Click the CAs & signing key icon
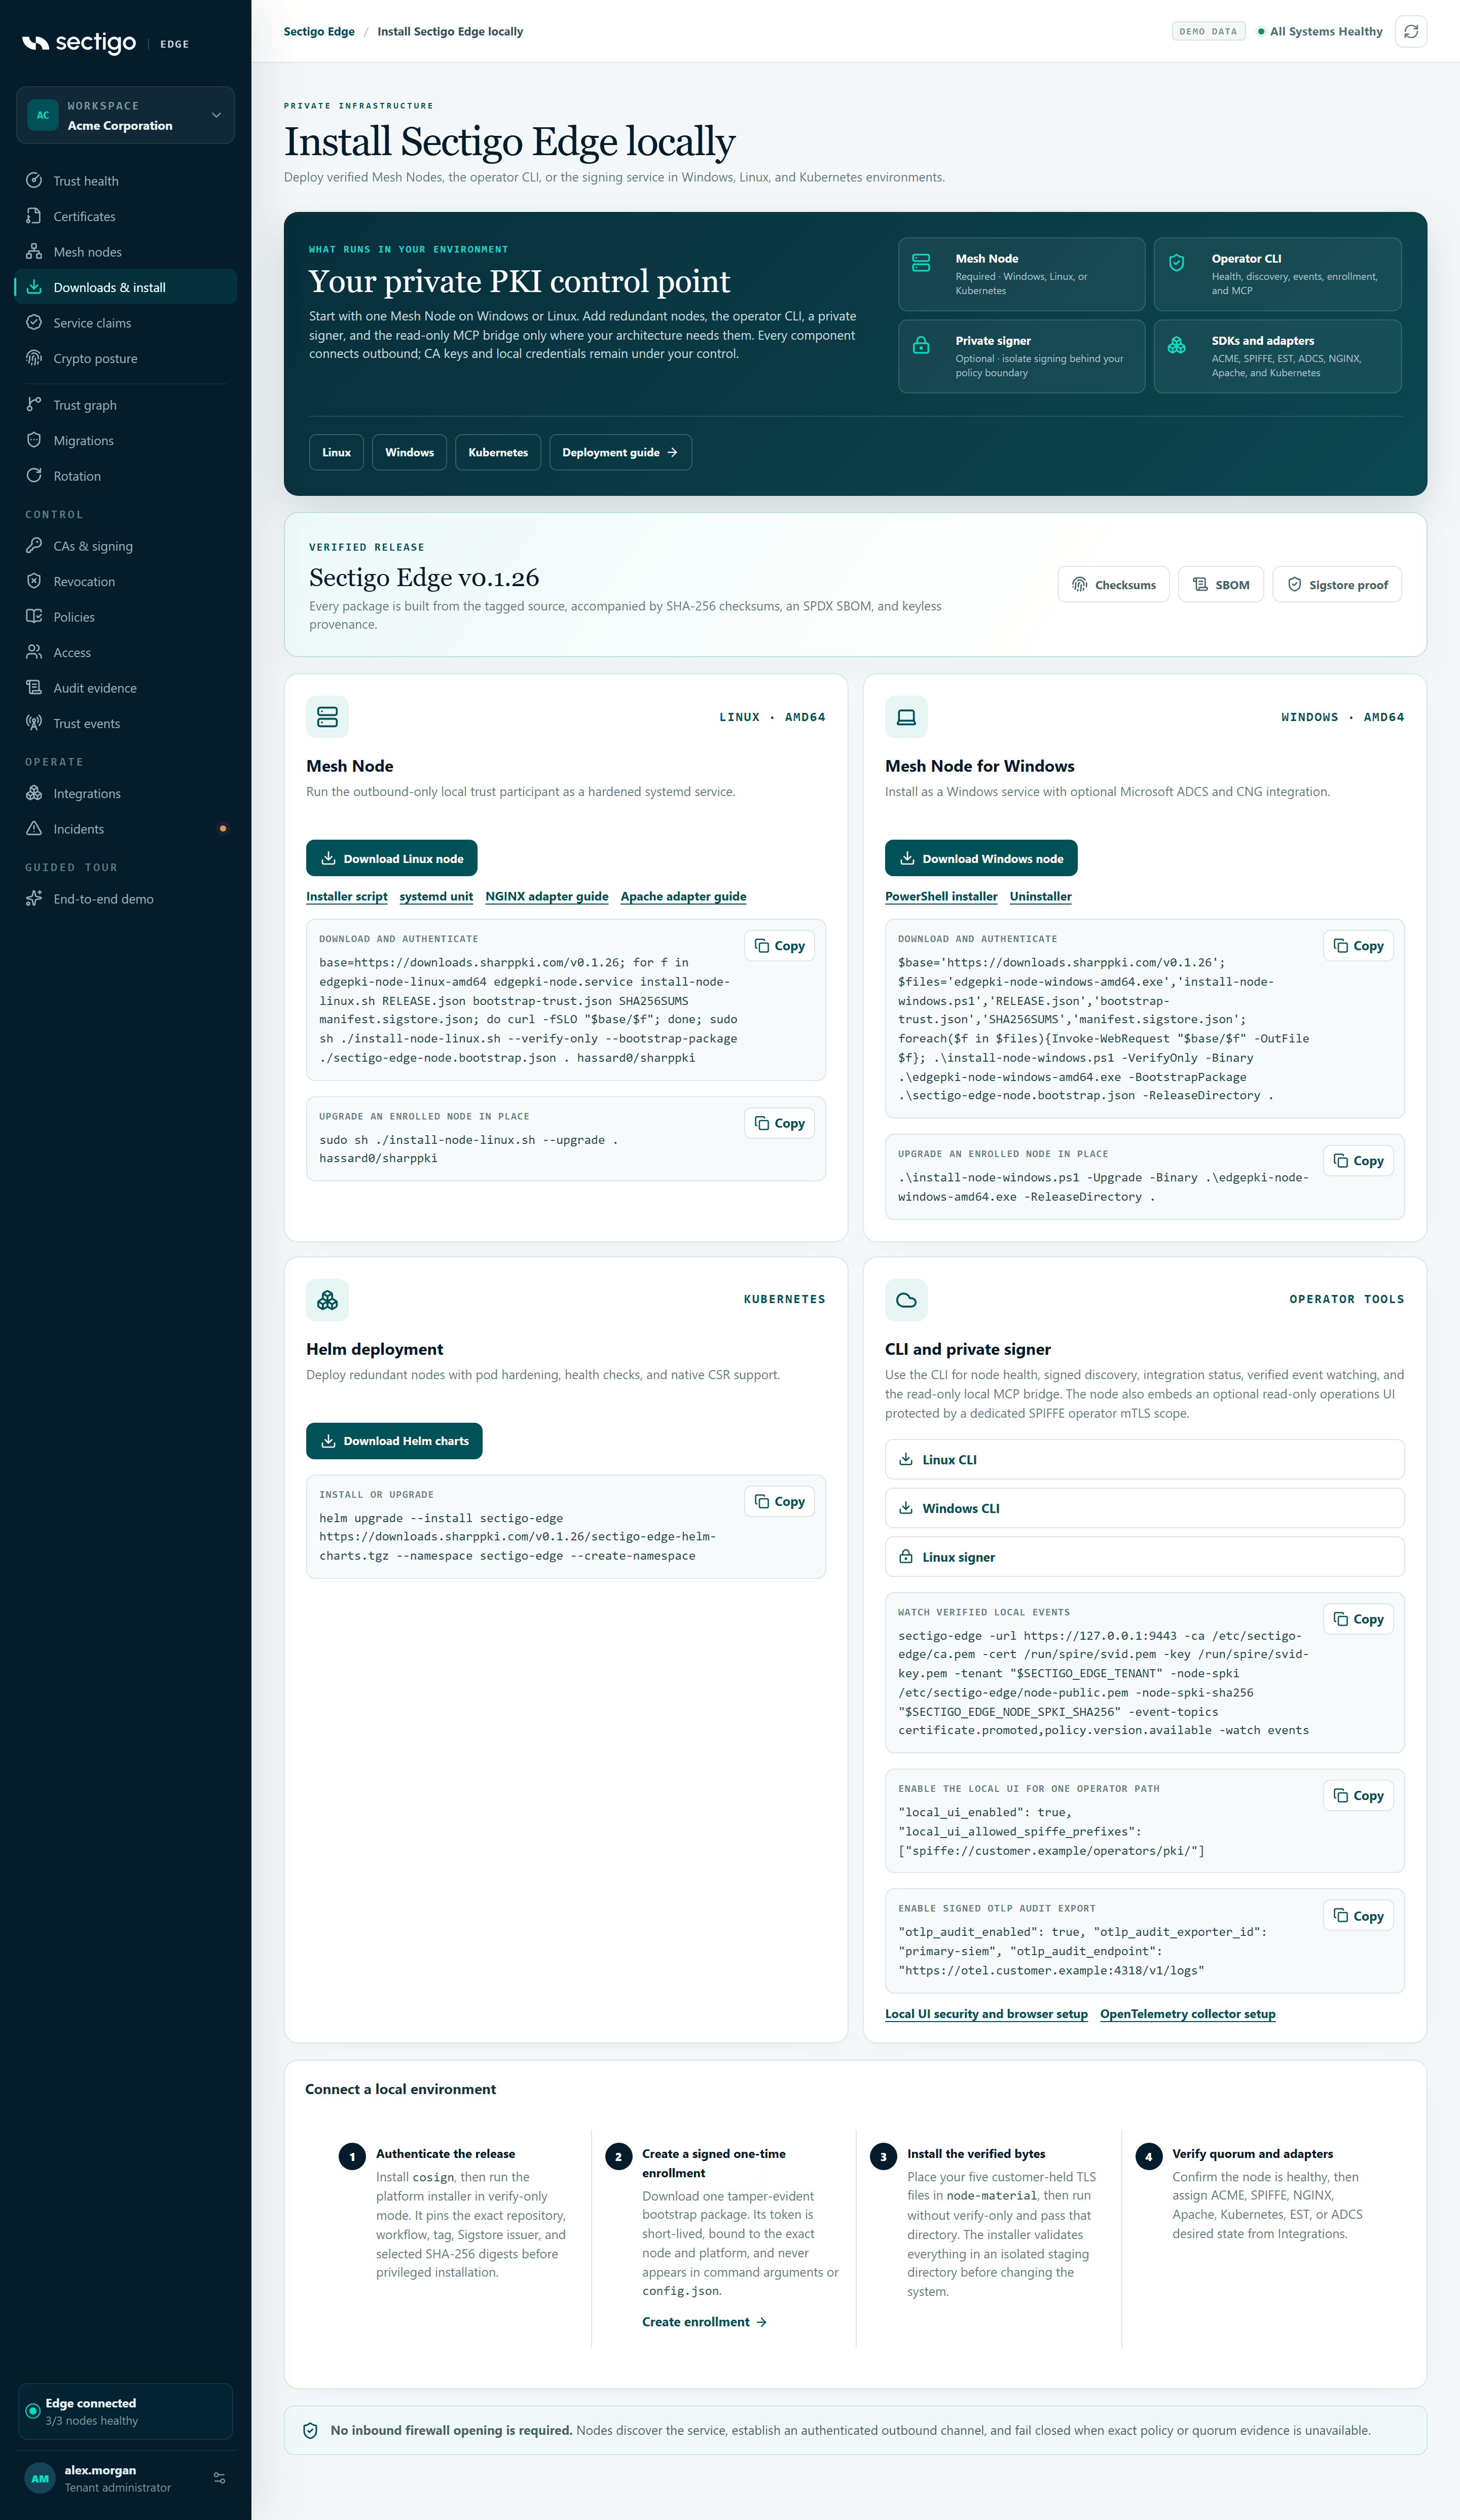Screen dimensions: 1460x2520 (34, 545)
